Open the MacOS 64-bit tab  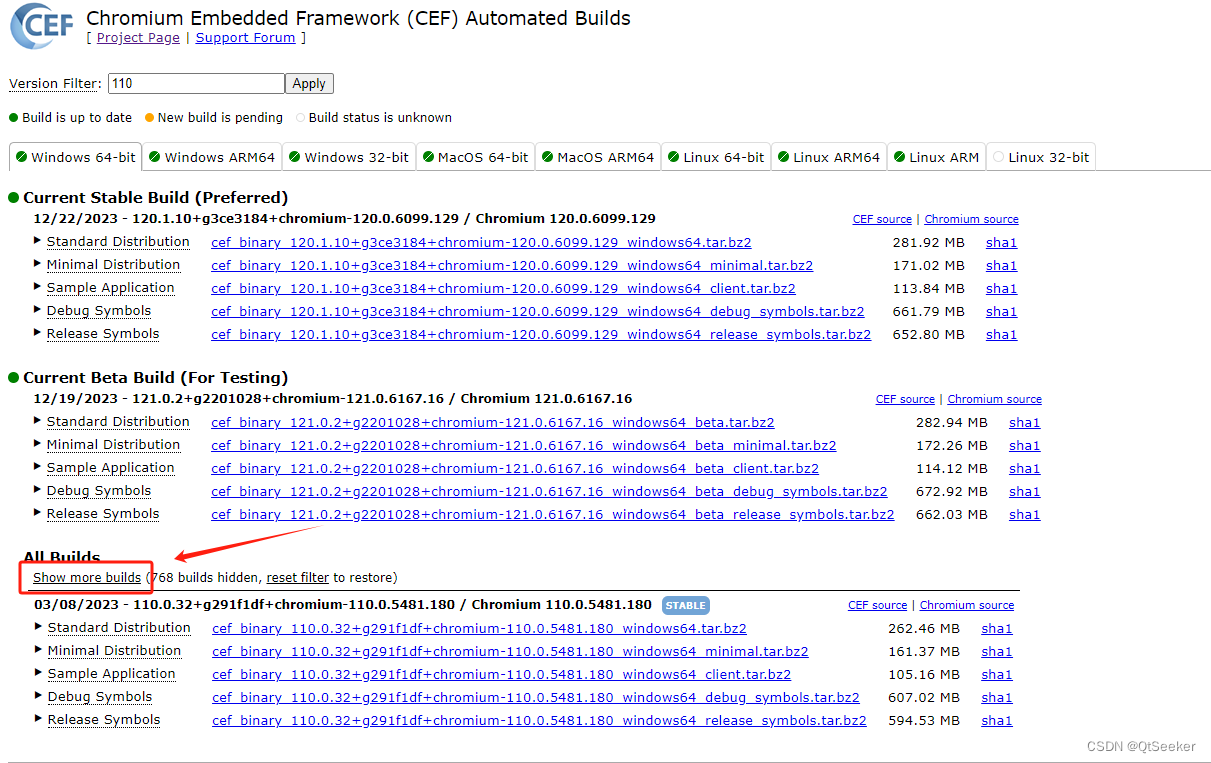tap(475, 157)
